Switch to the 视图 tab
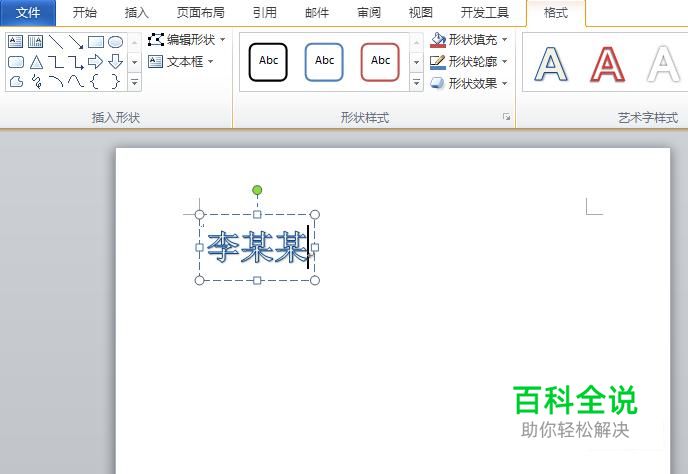Screen dimensions: 688x474 coord(421,13)
